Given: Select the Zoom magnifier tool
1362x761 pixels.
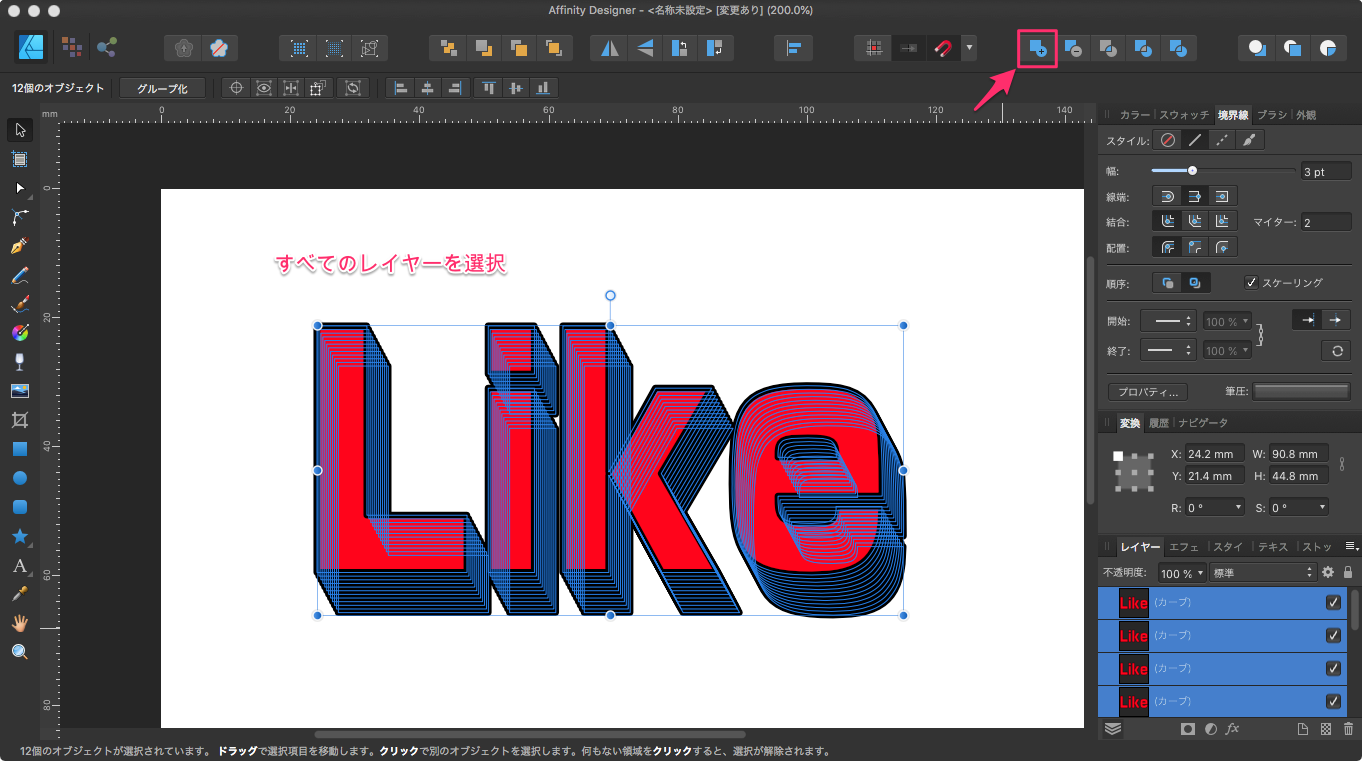Looking at the screenshot, I should coord(19,652).
